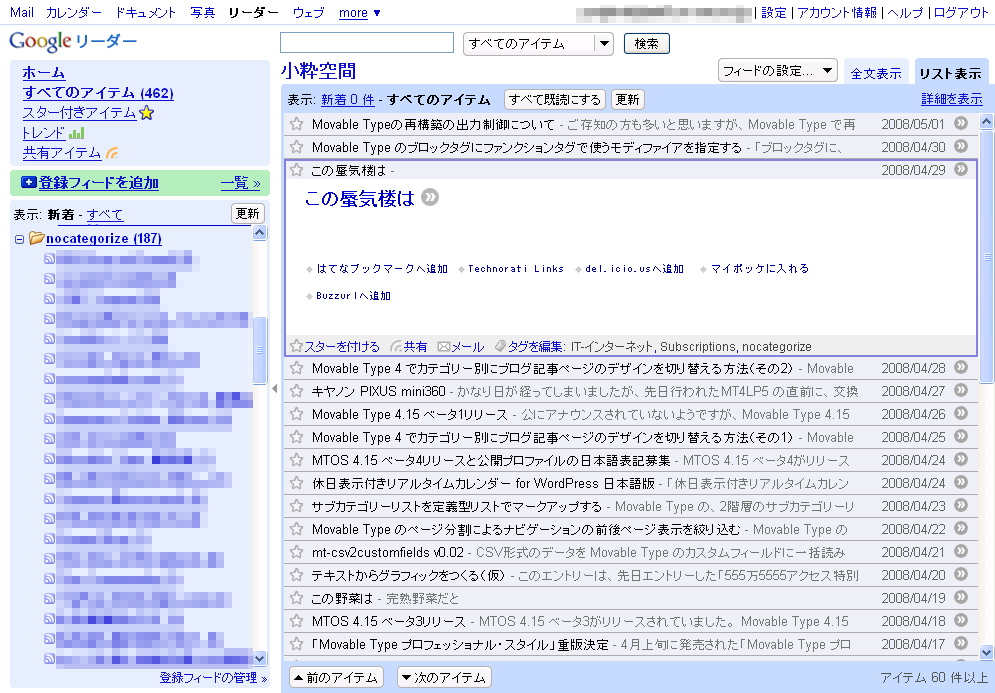Click the 詳細を表示 link
This screenshot has height=693, width=995.
(952, 99)
